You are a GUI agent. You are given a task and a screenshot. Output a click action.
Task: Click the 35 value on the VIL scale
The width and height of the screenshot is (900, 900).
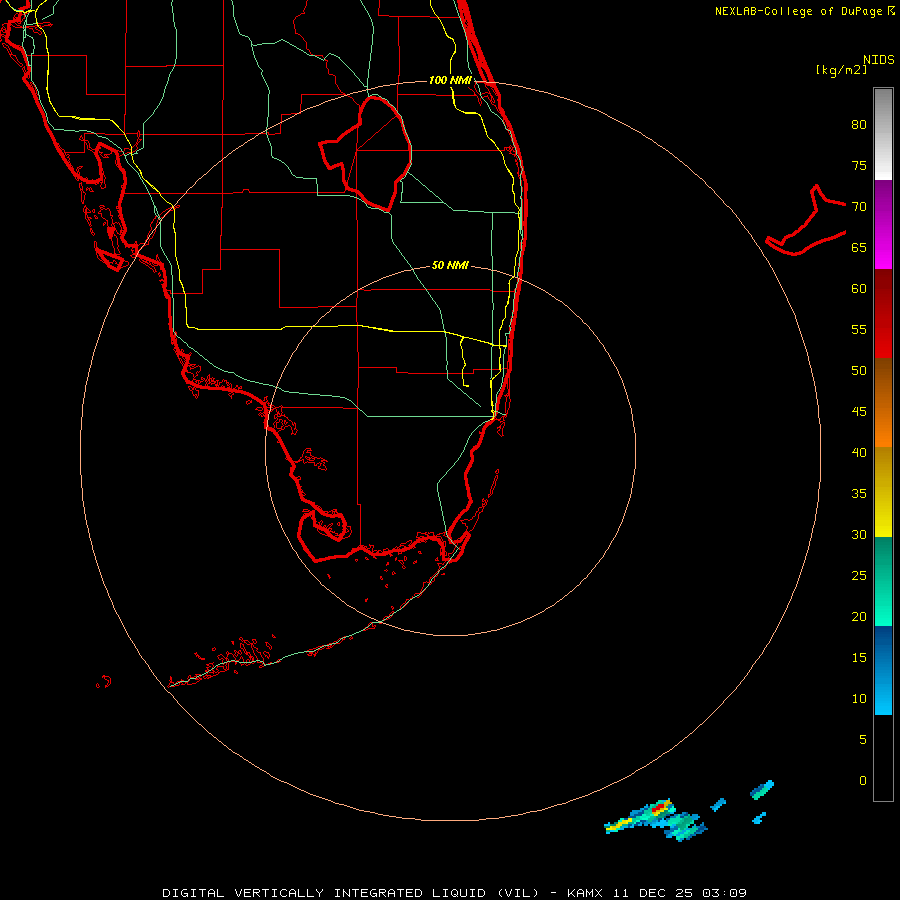[859, 494]
